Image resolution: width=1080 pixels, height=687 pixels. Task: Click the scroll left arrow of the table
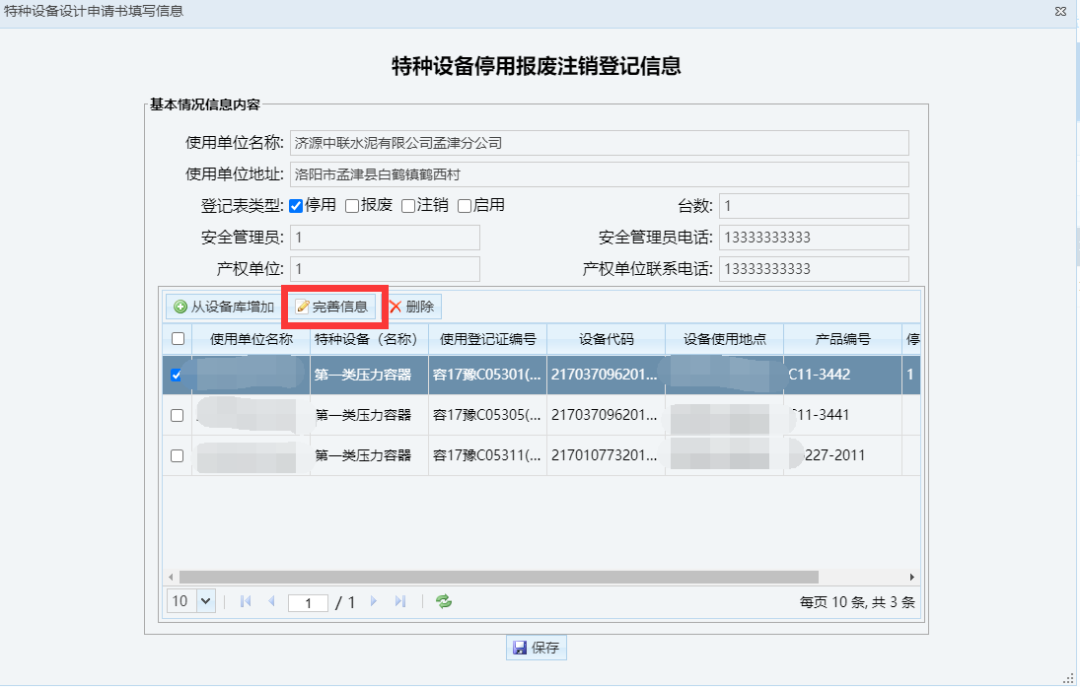coord(171,577)
